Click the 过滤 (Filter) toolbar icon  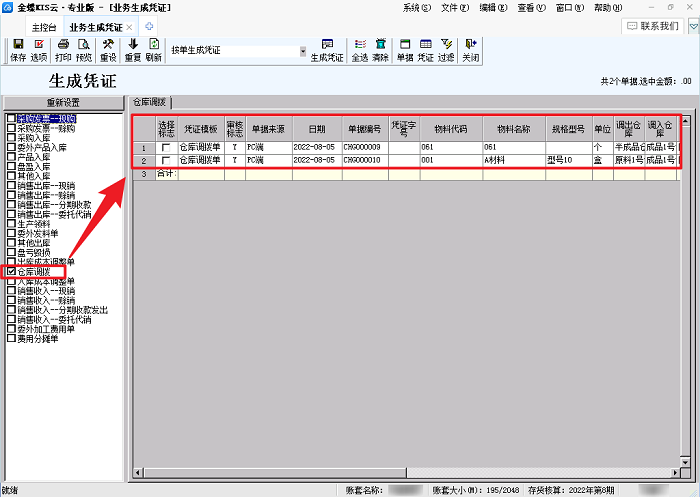pyautogui.click(x=446, y=50)
